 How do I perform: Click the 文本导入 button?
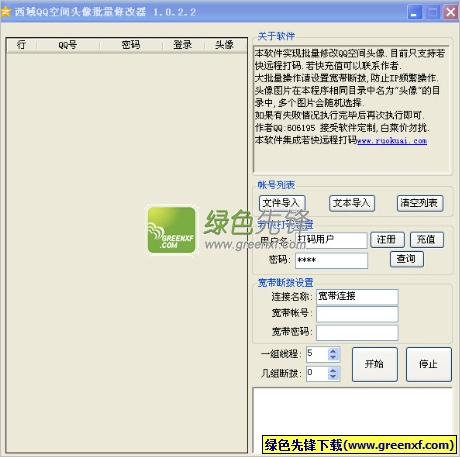pos(352,203)
